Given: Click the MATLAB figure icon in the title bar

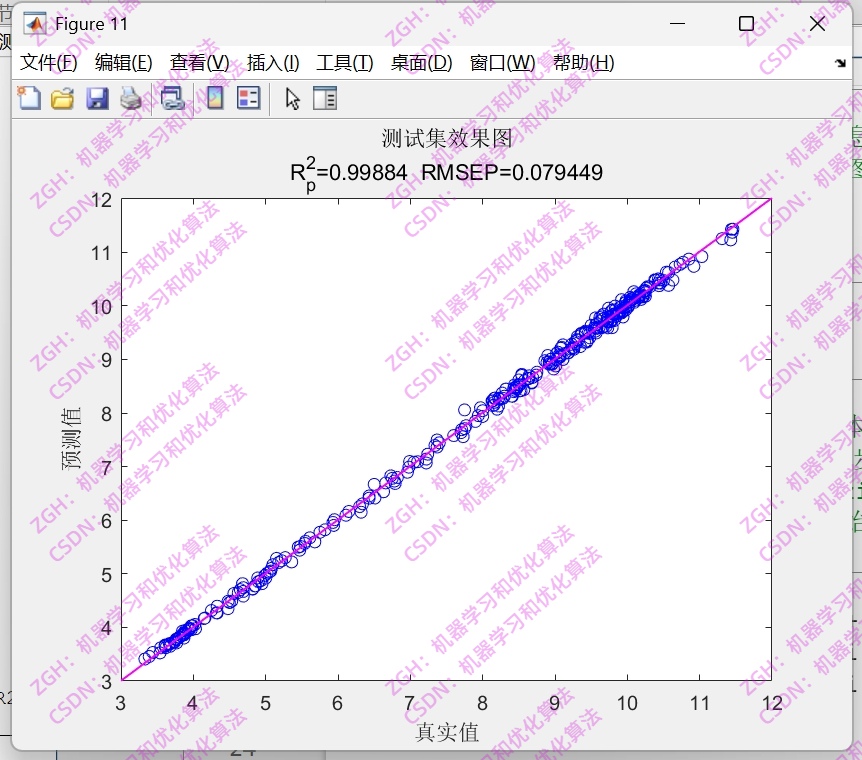Looking at the screenshot, I should point(35,22).
